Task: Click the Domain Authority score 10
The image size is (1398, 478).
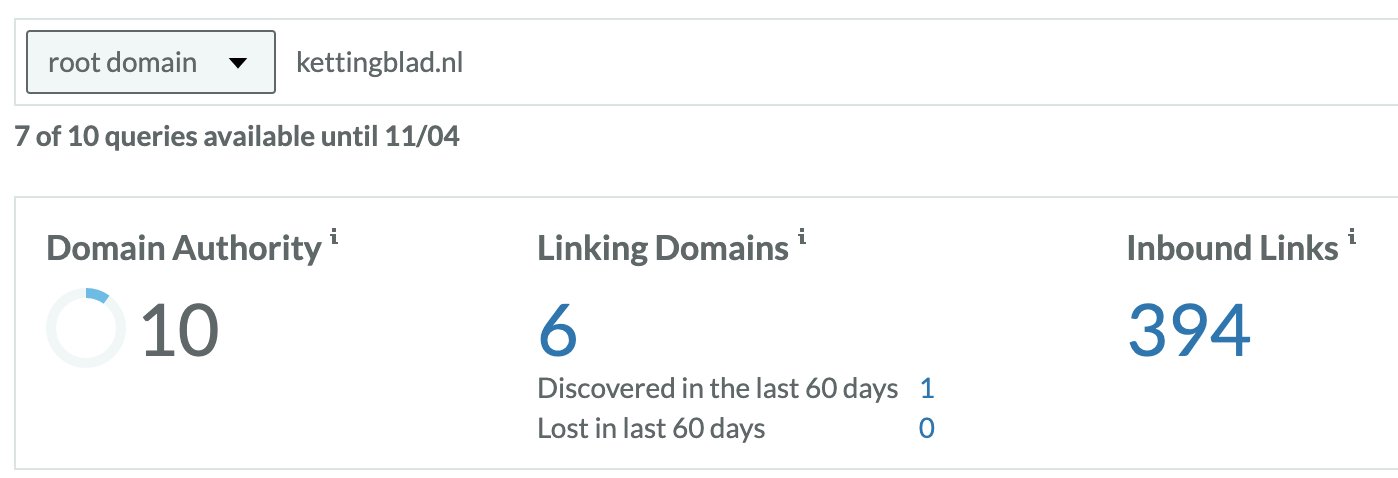Action: tap(179, 330)
